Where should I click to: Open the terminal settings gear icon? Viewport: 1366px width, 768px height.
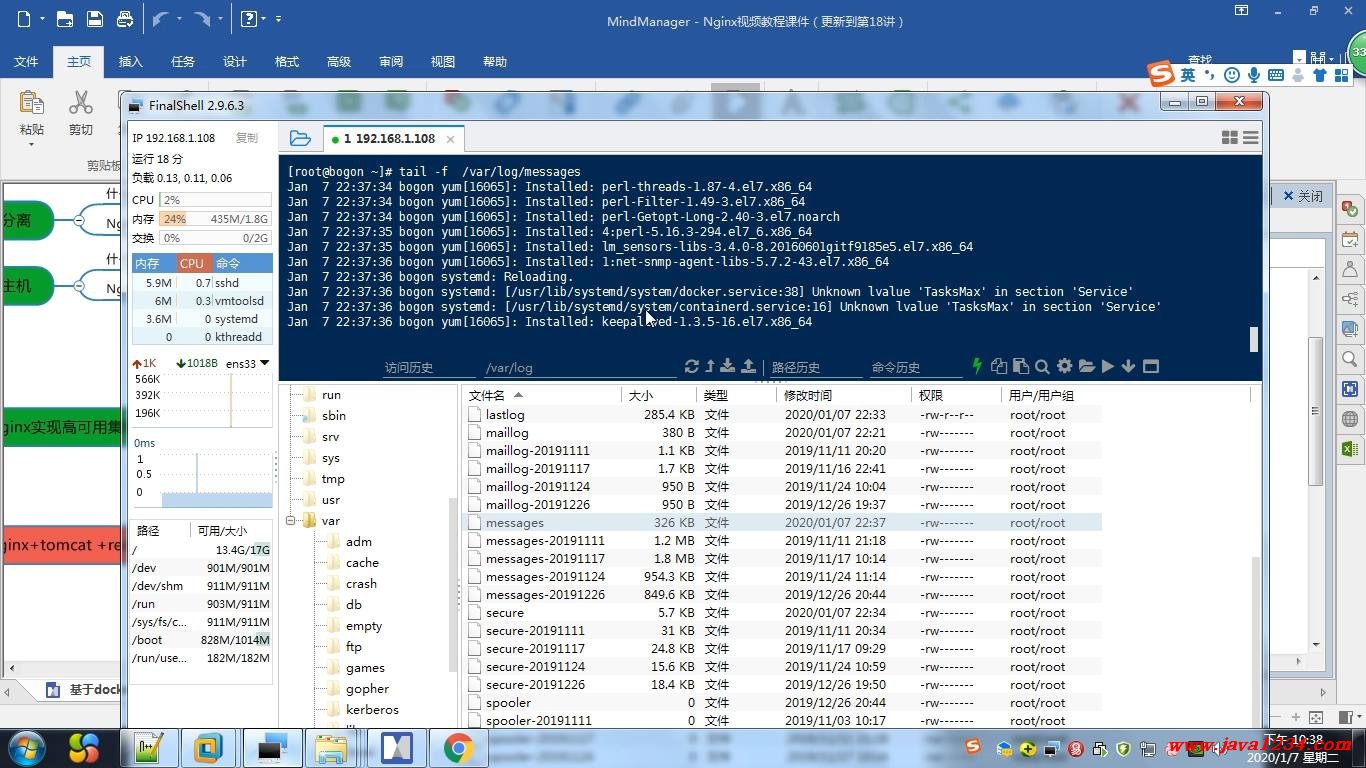coord(1064,366)
